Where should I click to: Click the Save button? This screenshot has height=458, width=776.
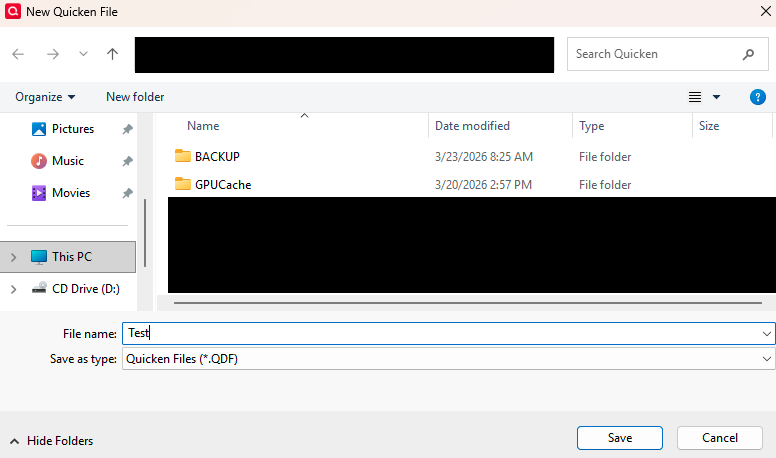coord(620,438)
